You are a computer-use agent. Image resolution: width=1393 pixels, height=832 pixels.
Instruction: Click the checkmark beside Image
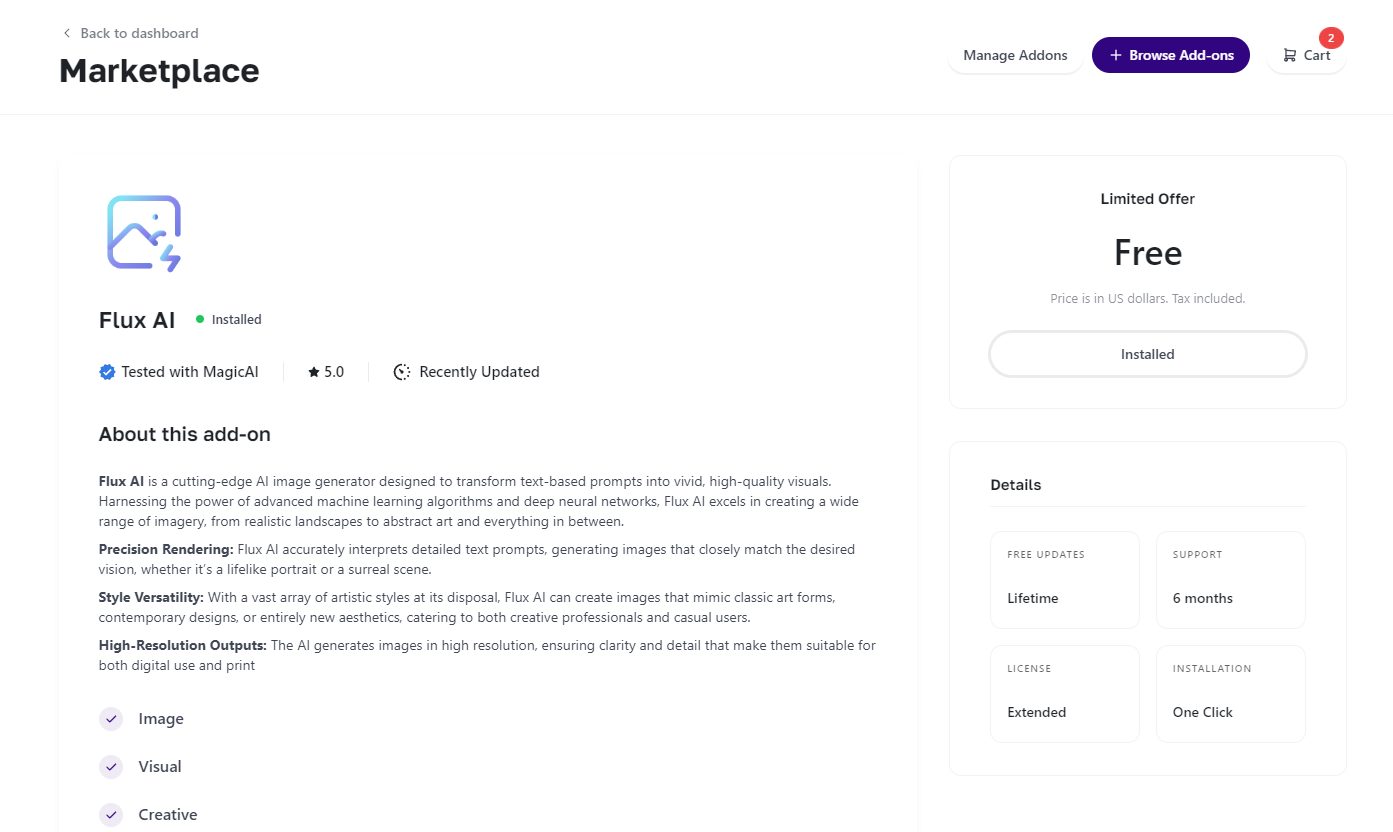coord(111,719)
